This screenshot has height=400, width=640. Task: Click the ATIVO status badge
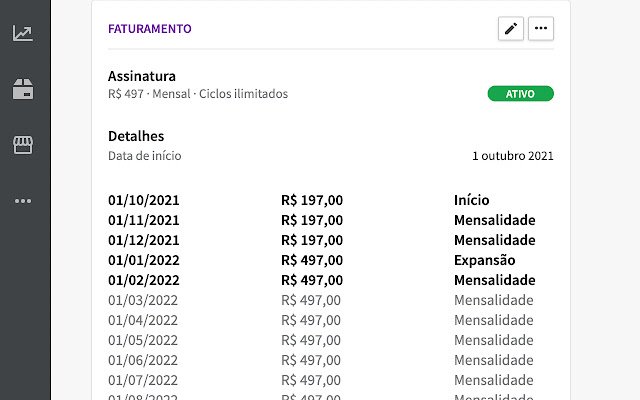(520, 93)
